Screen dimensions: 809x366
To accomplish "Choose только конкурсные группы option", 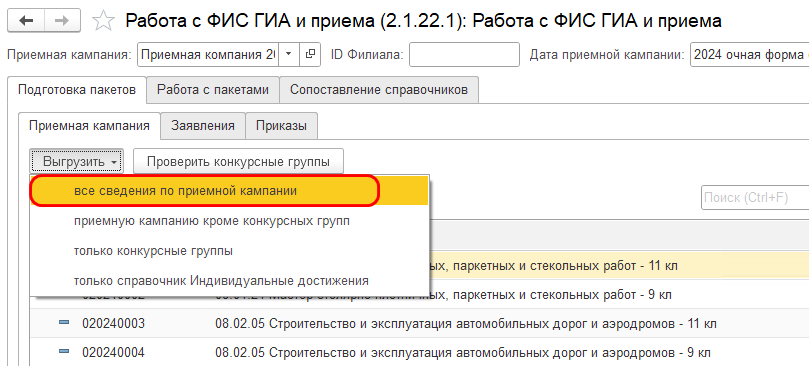I will [229, 251].
